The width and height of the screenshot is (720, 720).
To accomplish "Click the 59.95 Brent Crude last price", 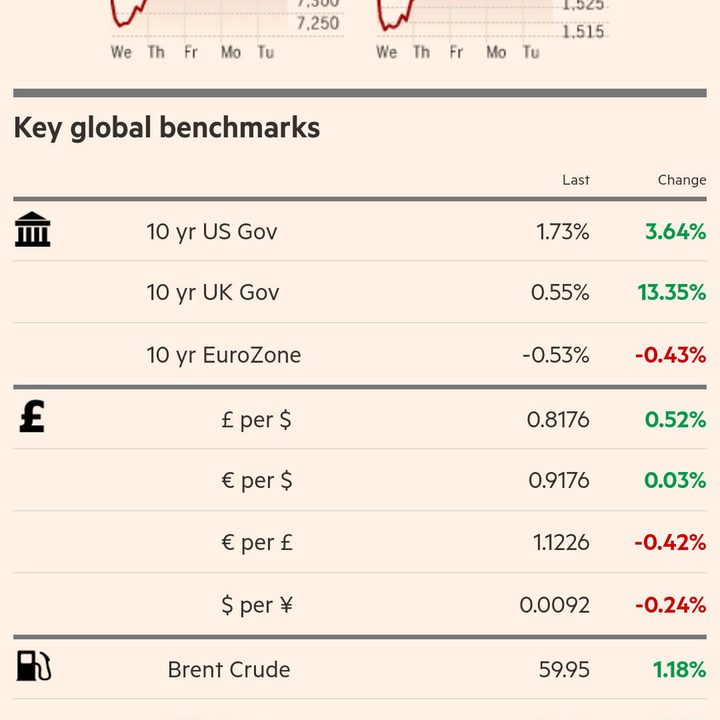I will 564,670.
